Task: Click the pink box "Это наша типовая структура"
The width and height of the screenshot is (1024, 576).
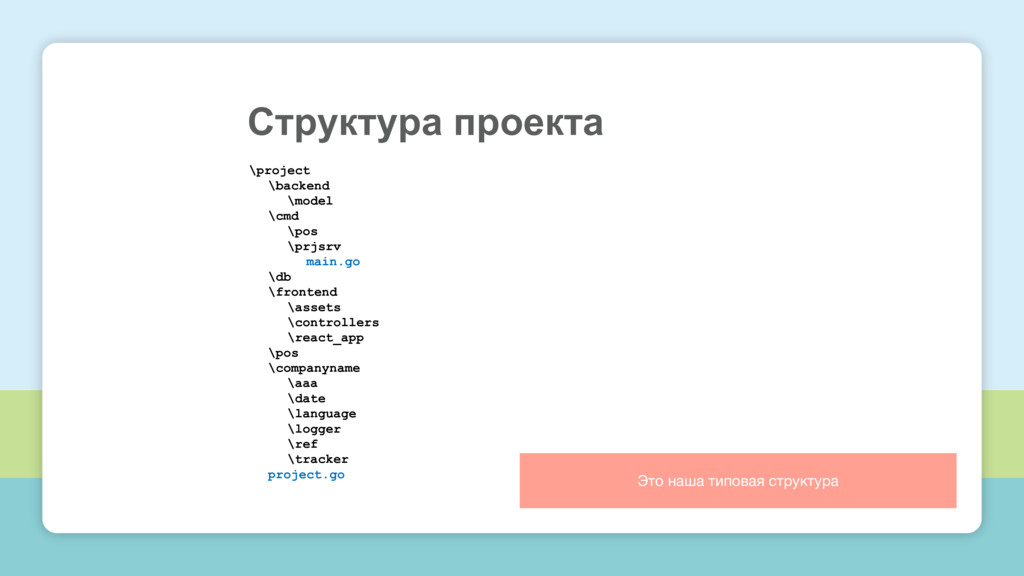Action: 738,481
